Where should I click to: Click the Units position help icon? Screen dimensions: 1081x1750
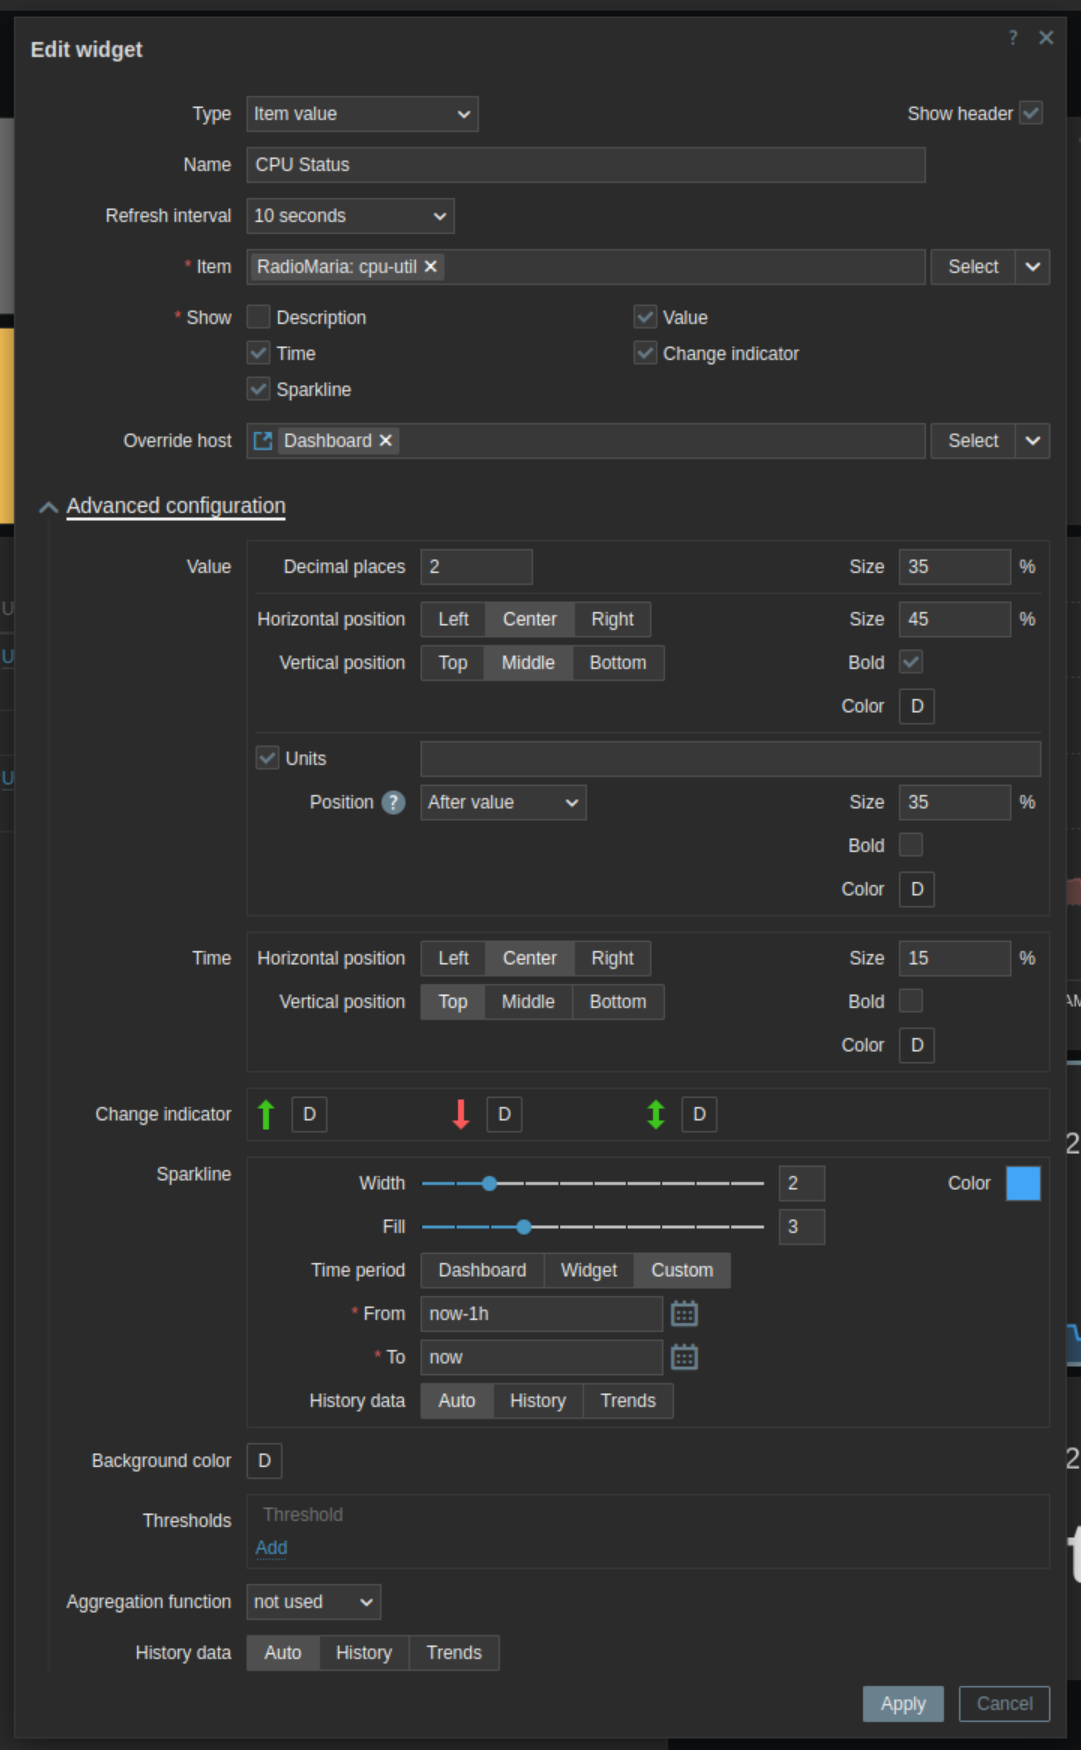[x=394, y=802]
